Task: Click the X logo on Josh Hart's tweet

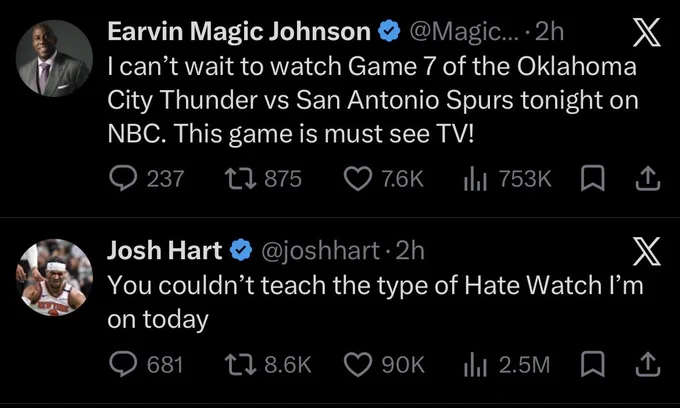Action: [647, 251]
